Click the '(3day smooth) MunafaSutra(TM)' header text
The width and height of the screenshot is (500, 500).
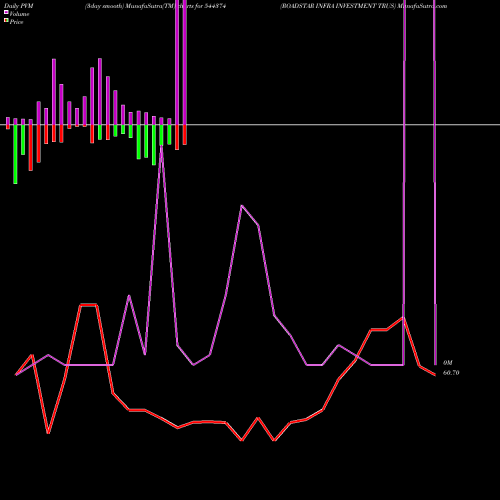pos(130,6)
